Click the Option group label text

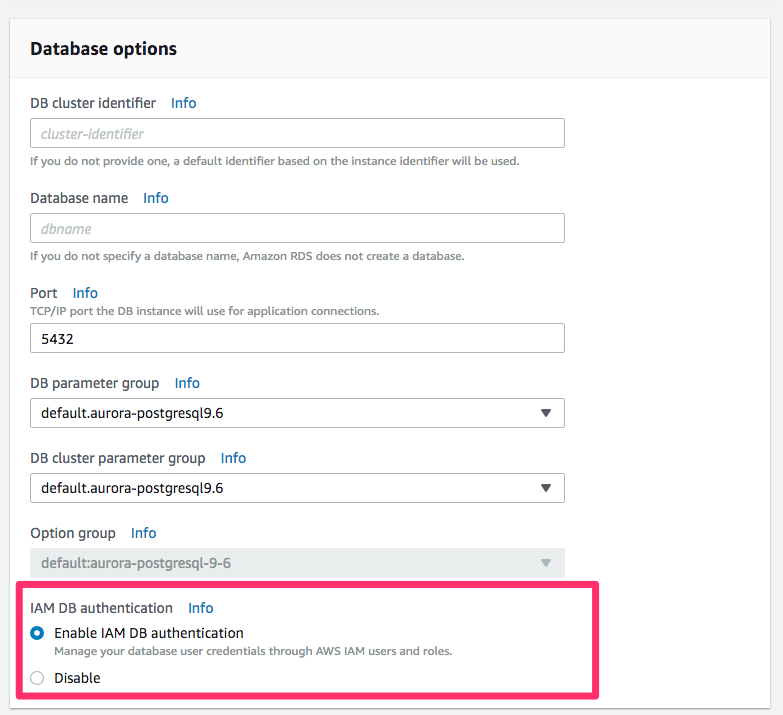tap(73, 533)
